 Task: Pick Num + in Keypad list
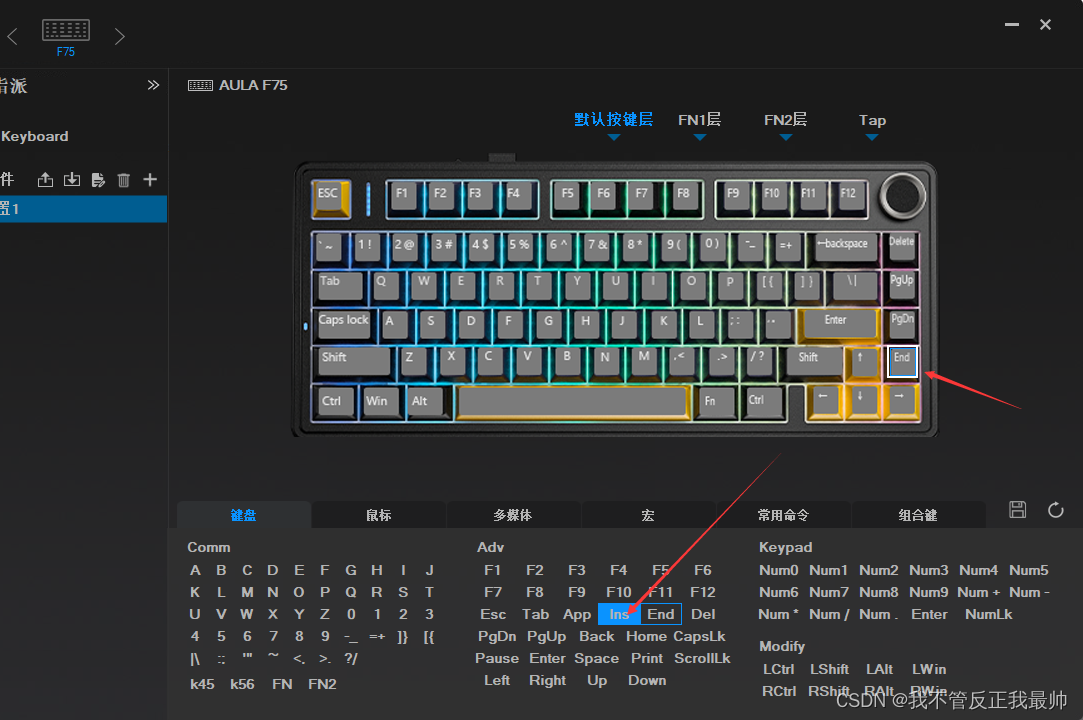(979, 592)
